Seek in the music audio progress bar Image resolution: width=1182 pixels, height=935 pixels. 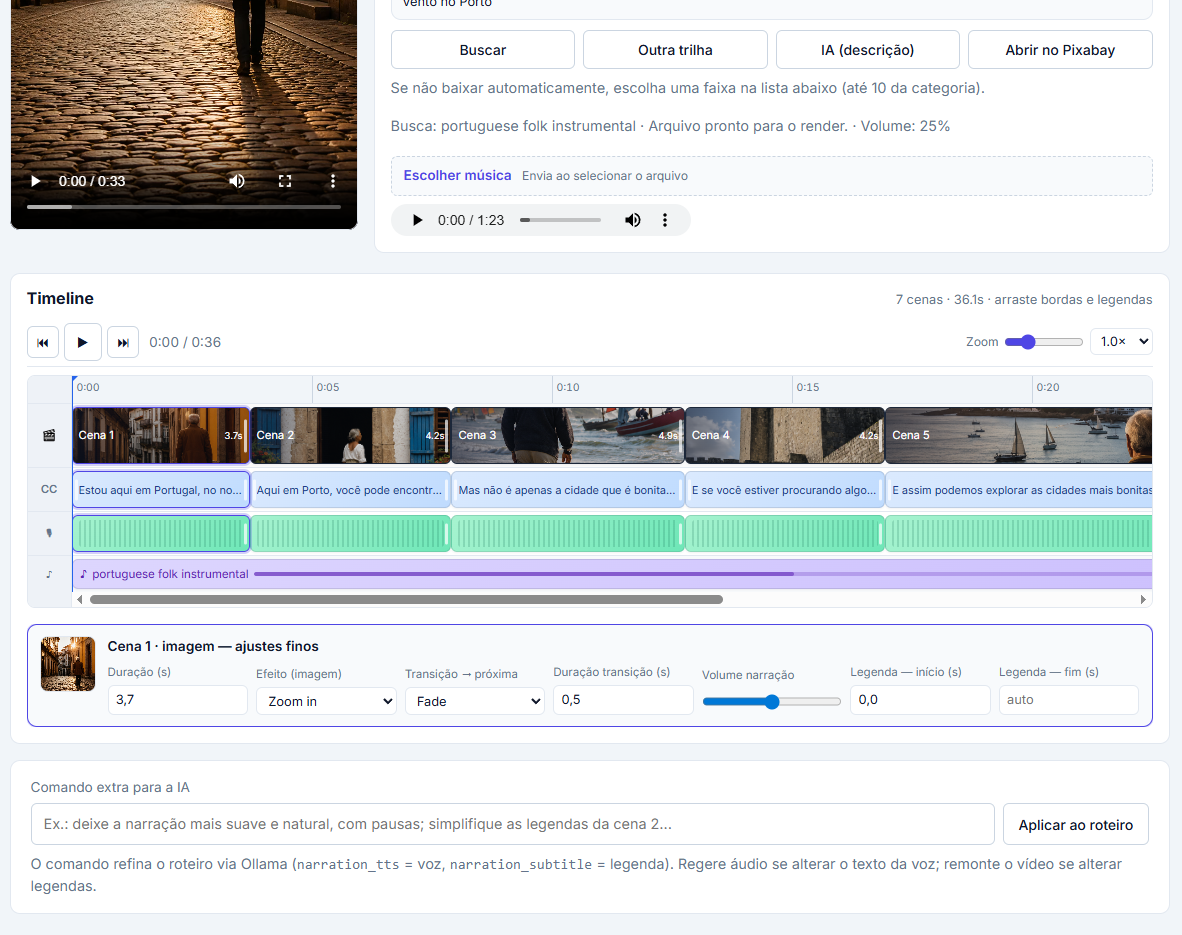(560, 220)
